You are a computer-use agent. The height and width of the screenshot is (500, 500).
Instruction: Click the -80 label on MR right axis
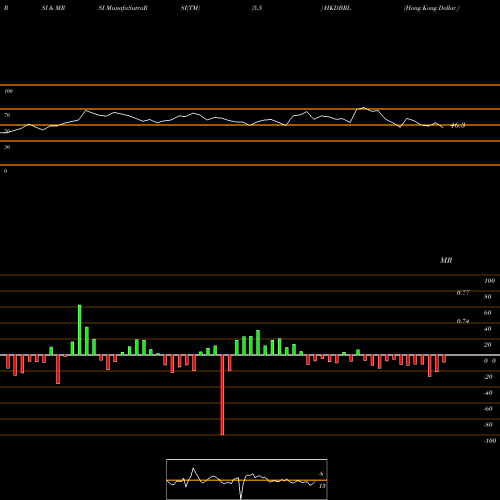(x=488, y=425)
